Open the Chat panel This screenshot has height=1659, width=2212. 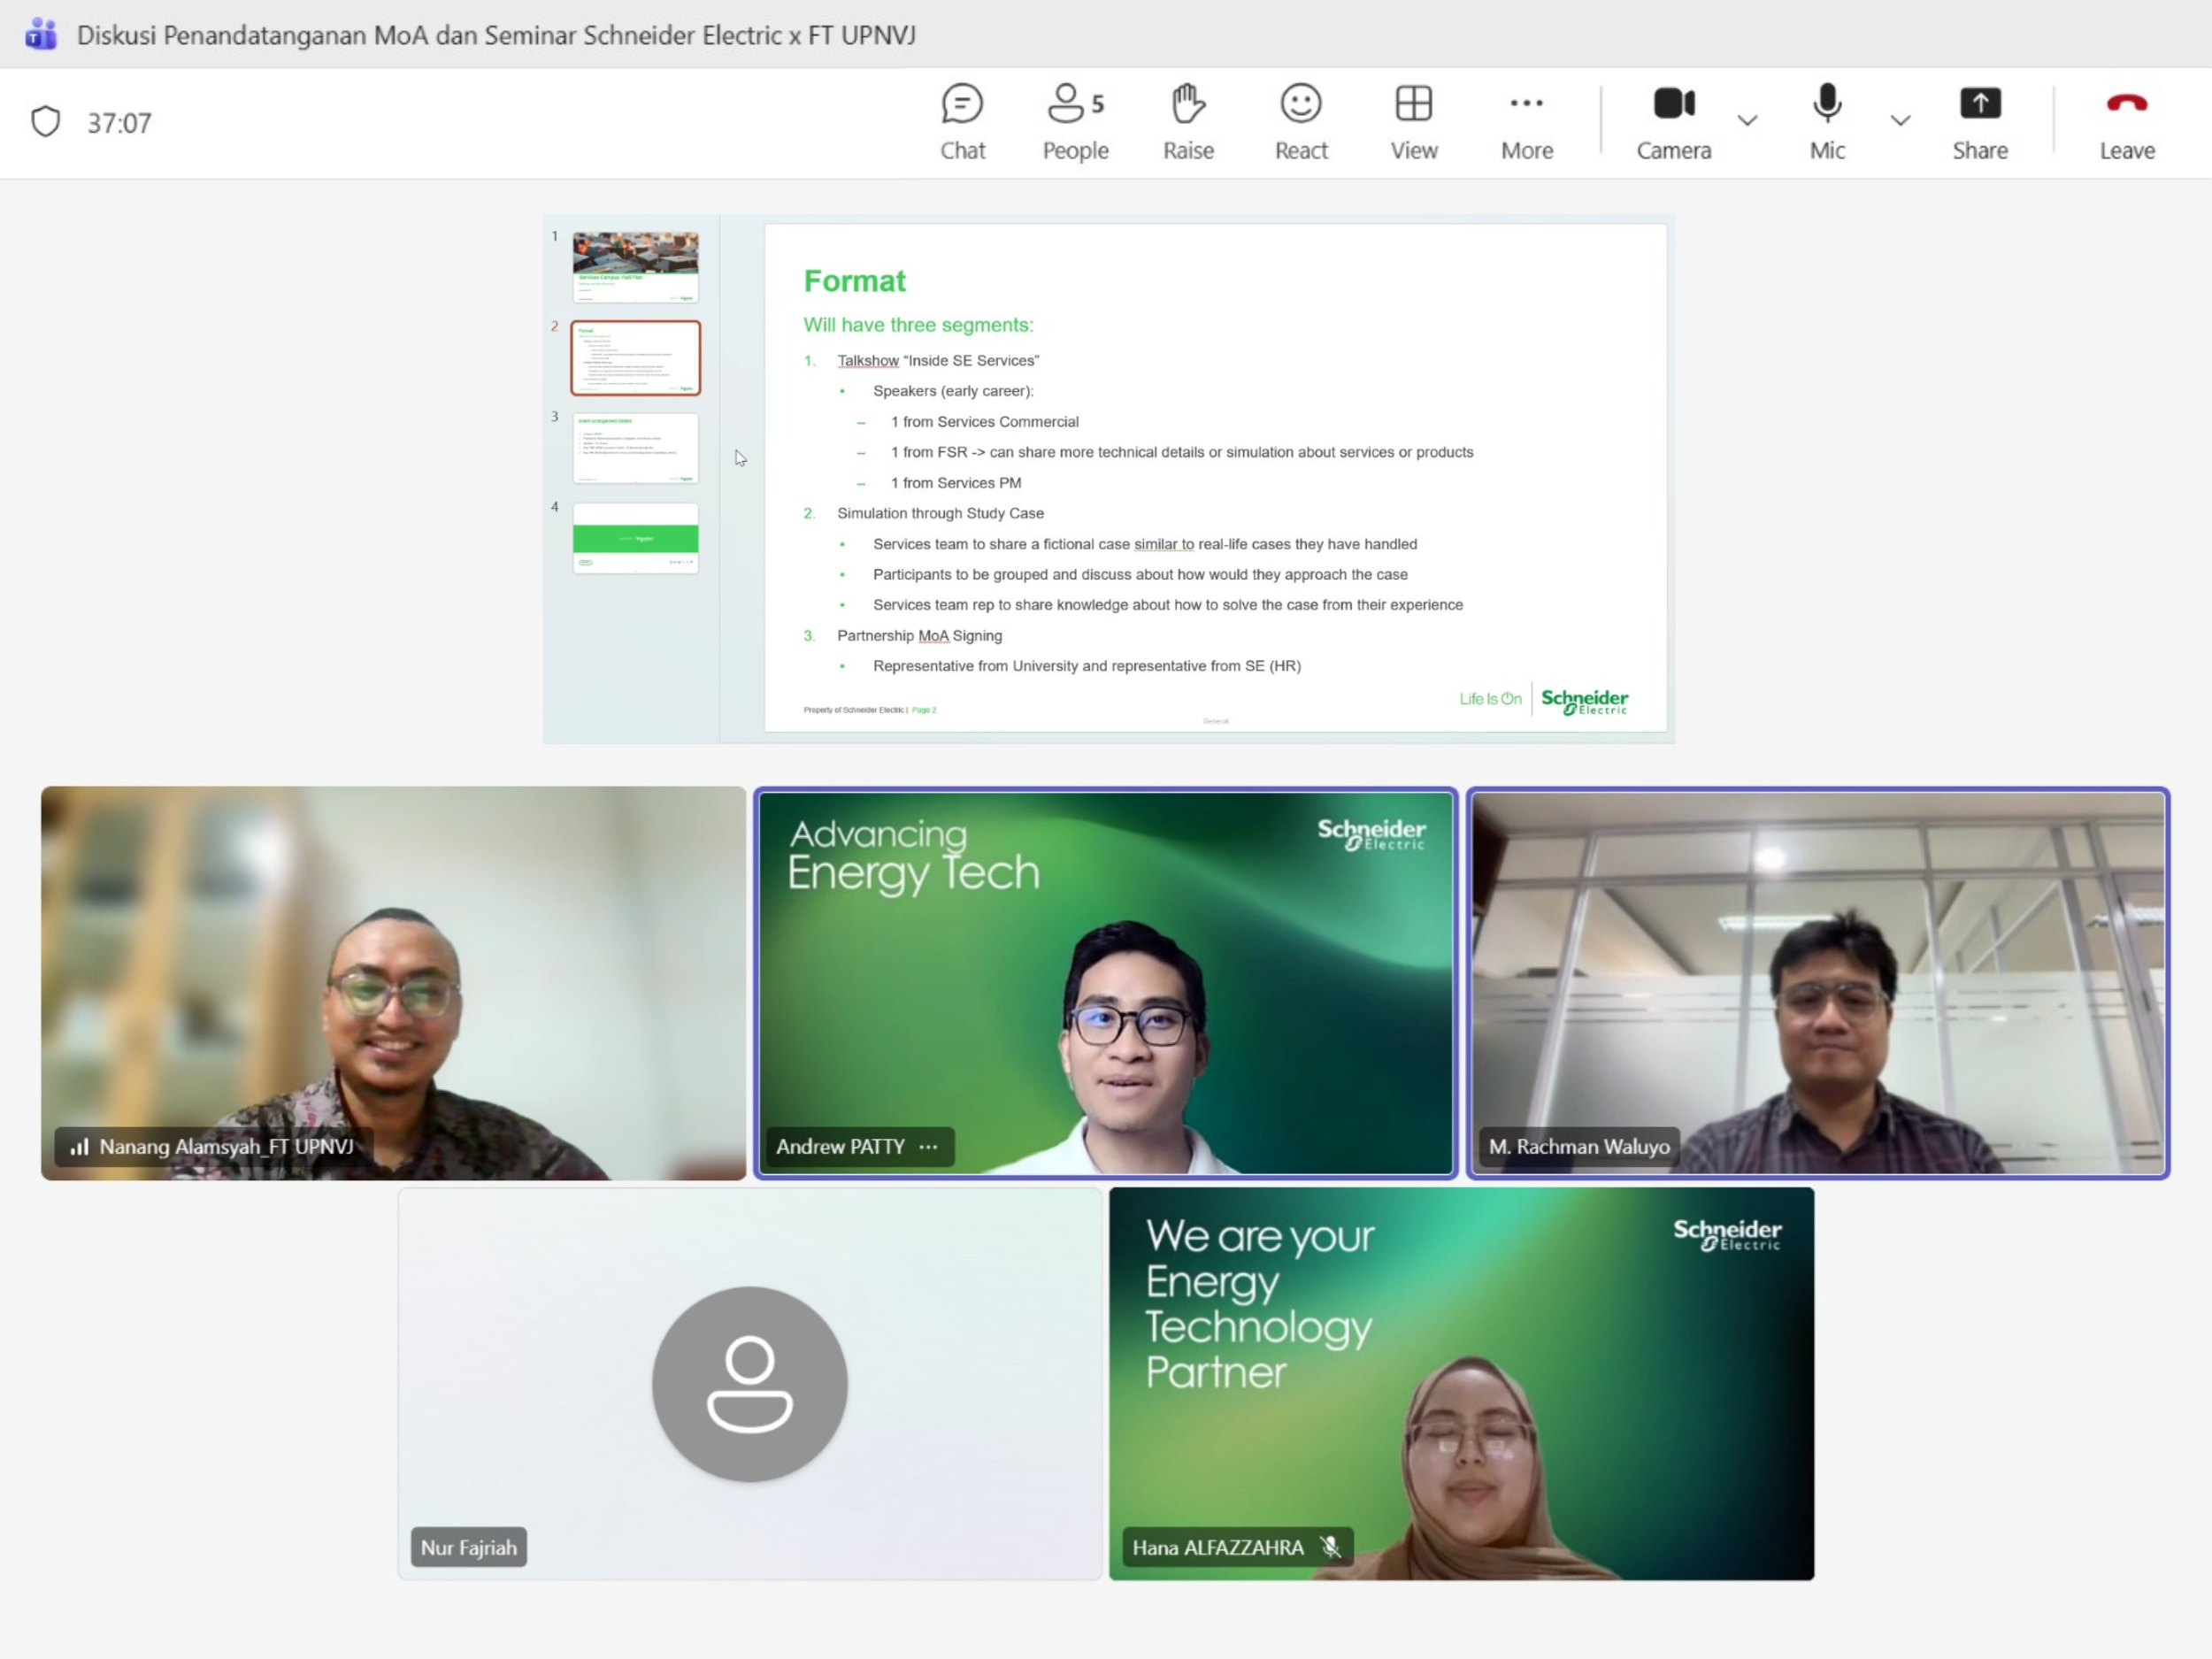coord(961,122)
